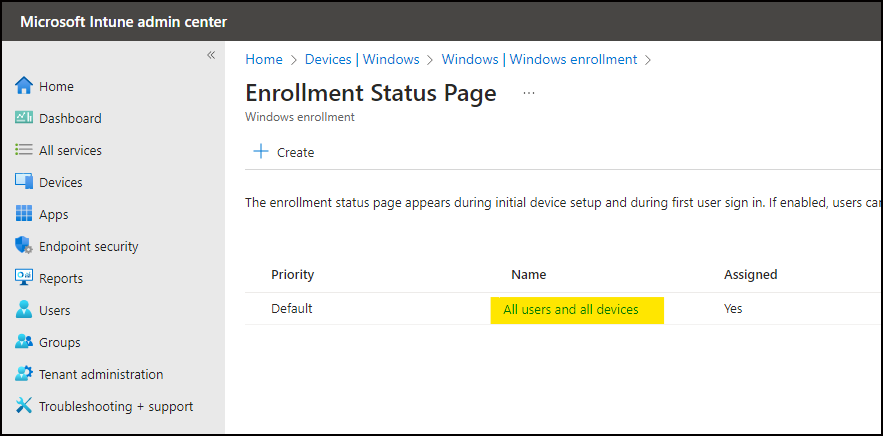Click Devices | Windows breadcrumb link
Screen dimensions: 883x436
coord(362,59)
